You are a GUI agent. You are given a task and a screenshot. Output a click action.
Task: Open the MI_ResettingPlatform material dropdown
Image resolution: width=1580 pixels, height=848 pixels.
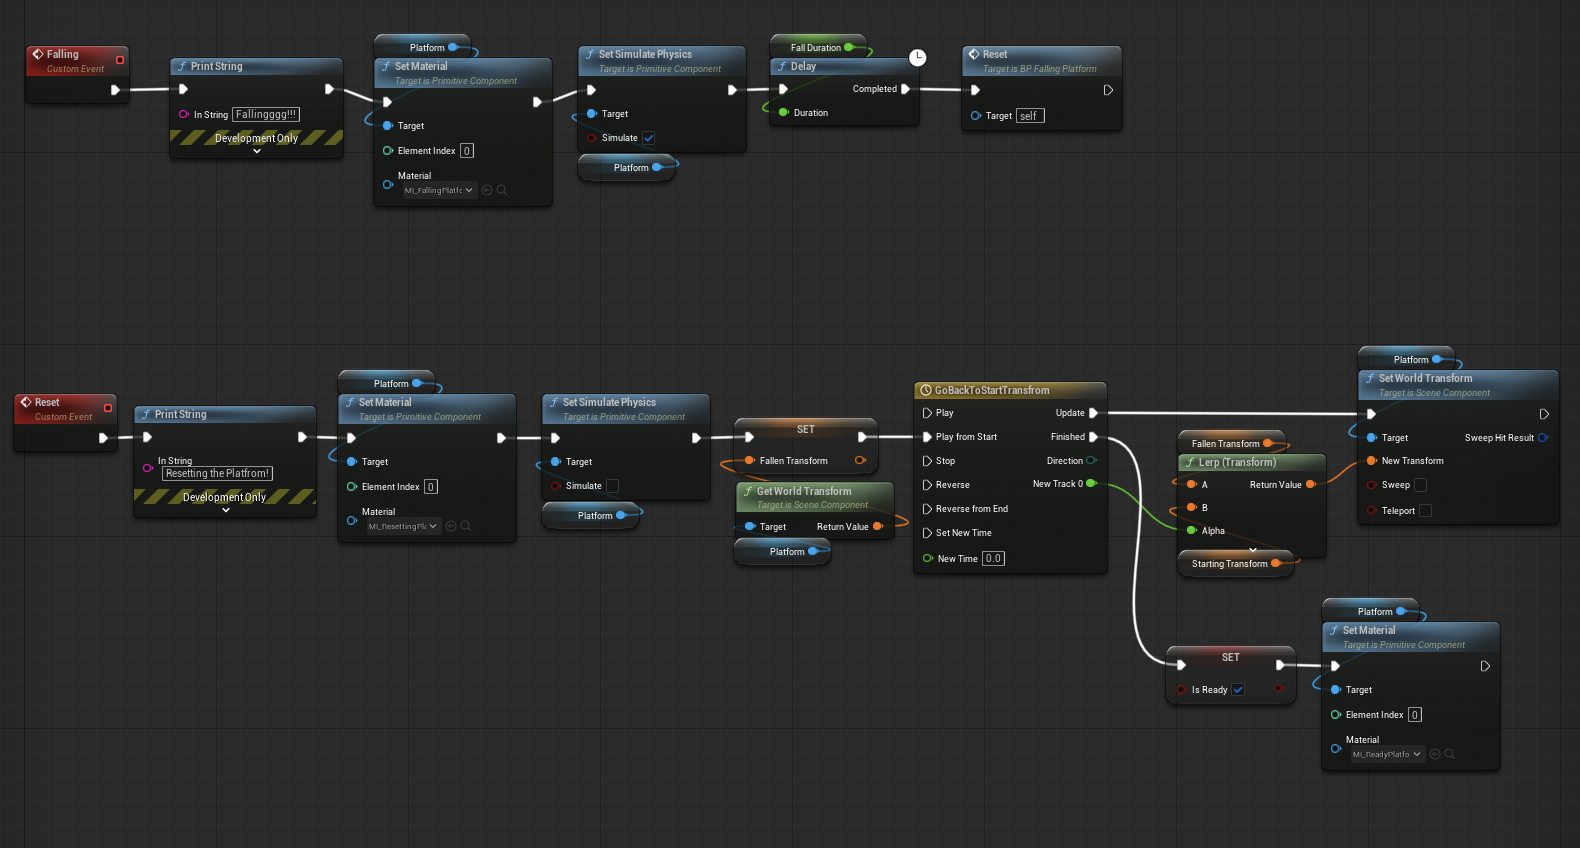click(403, 526)
